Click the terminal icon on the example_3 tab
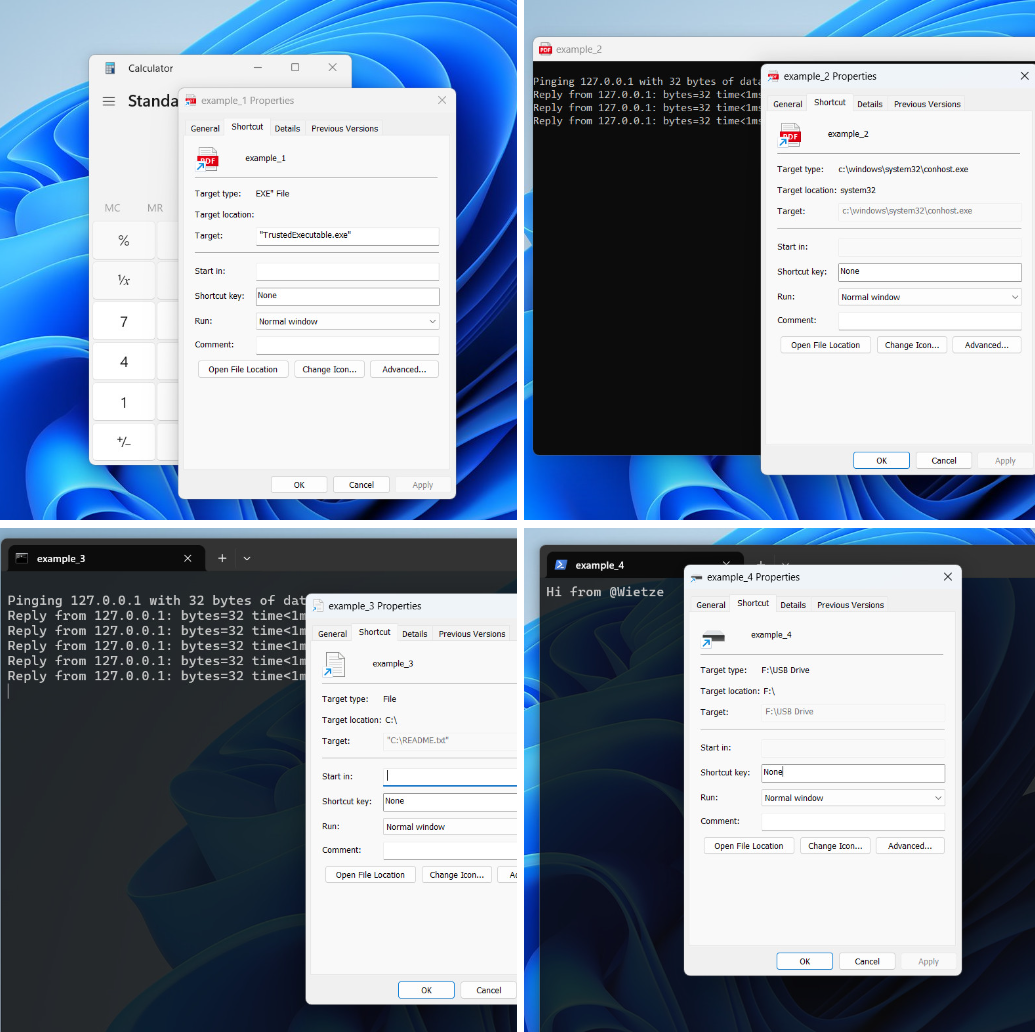 (22, 560)
